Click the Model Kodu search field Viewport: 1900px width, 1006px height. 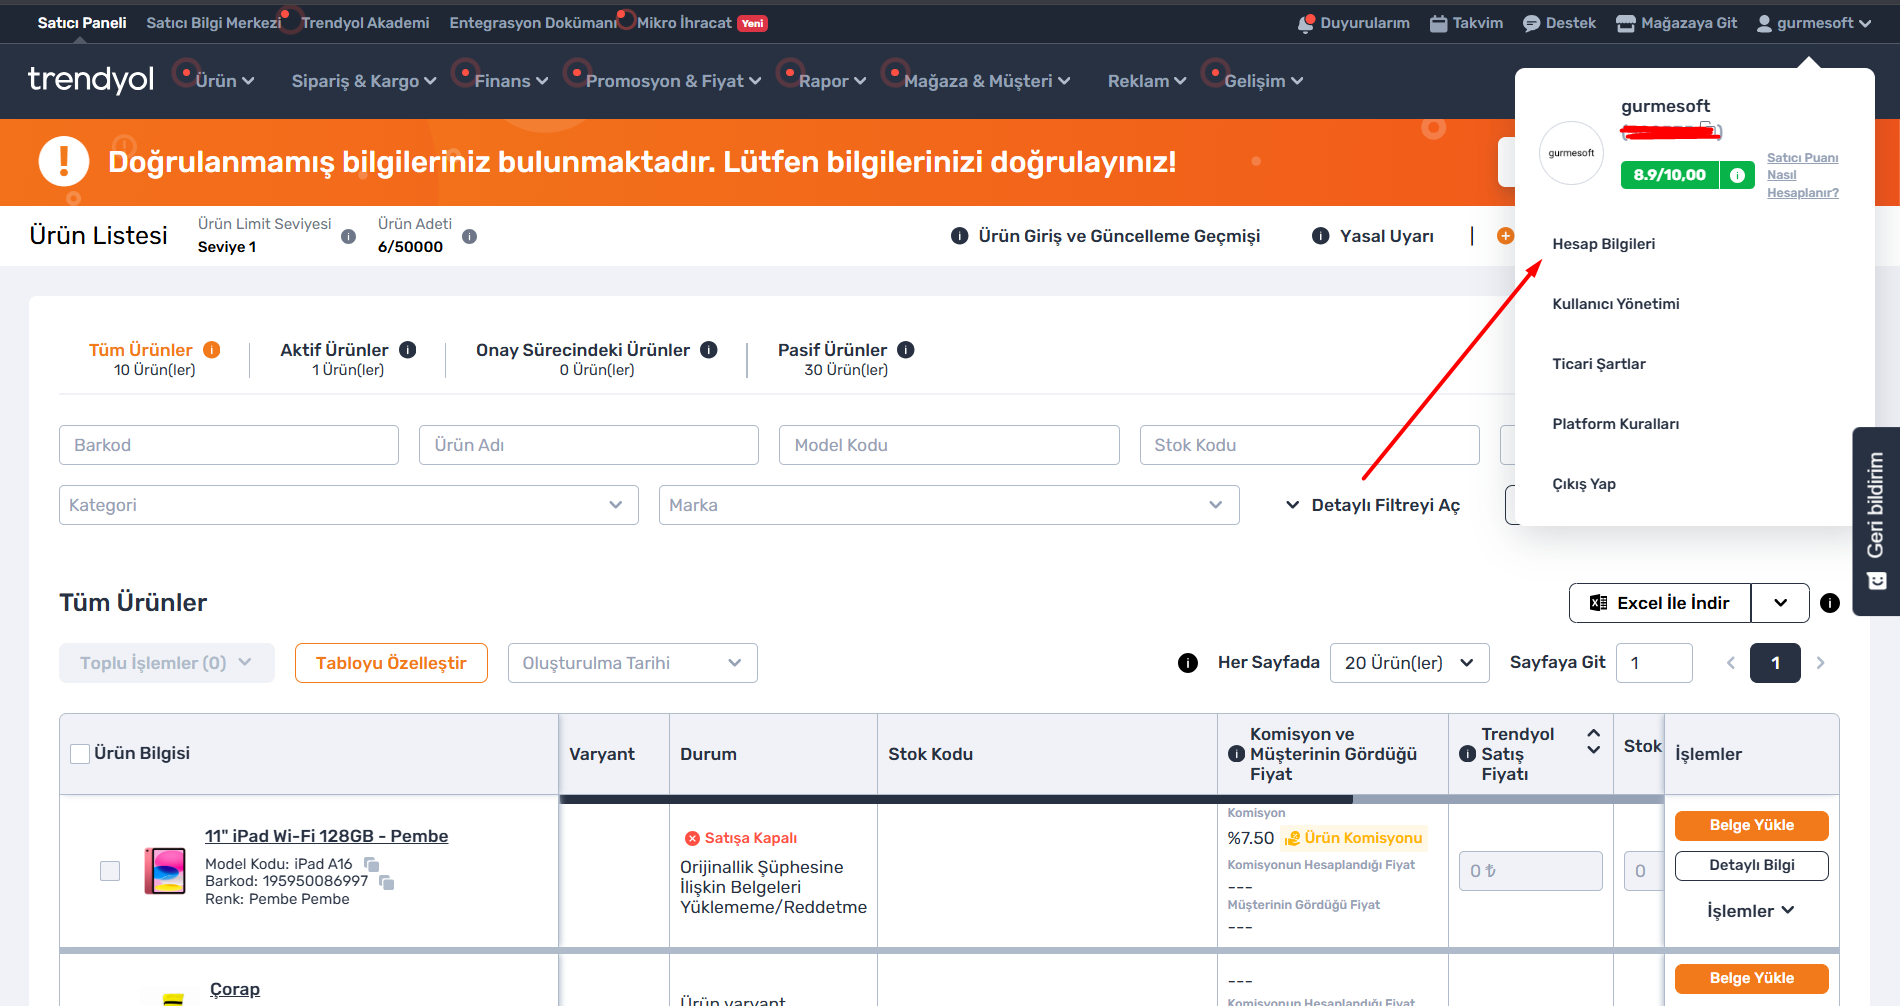949,445
